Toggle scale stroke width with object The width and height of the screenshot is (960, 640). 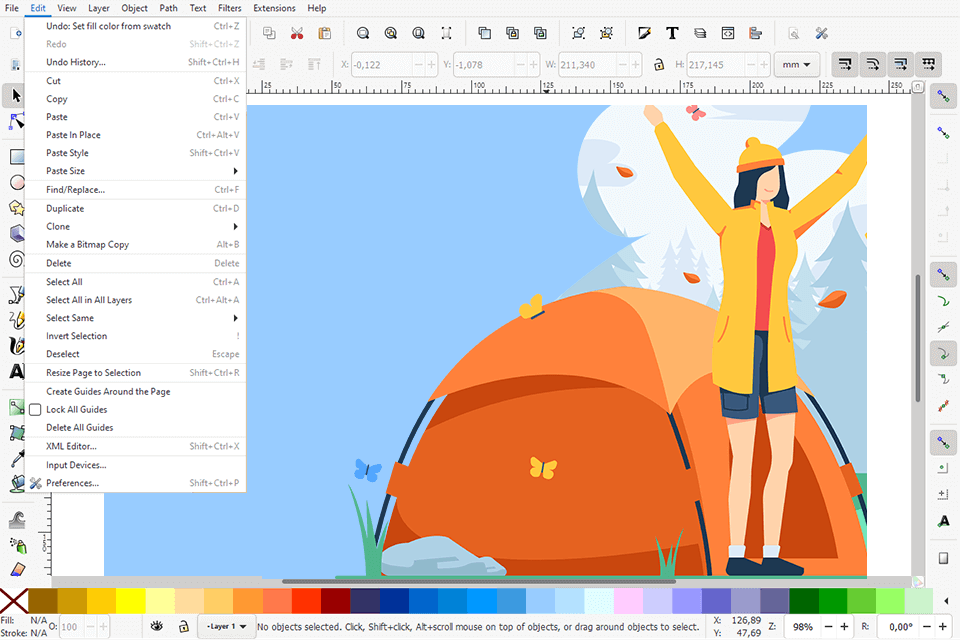point(845,64)
